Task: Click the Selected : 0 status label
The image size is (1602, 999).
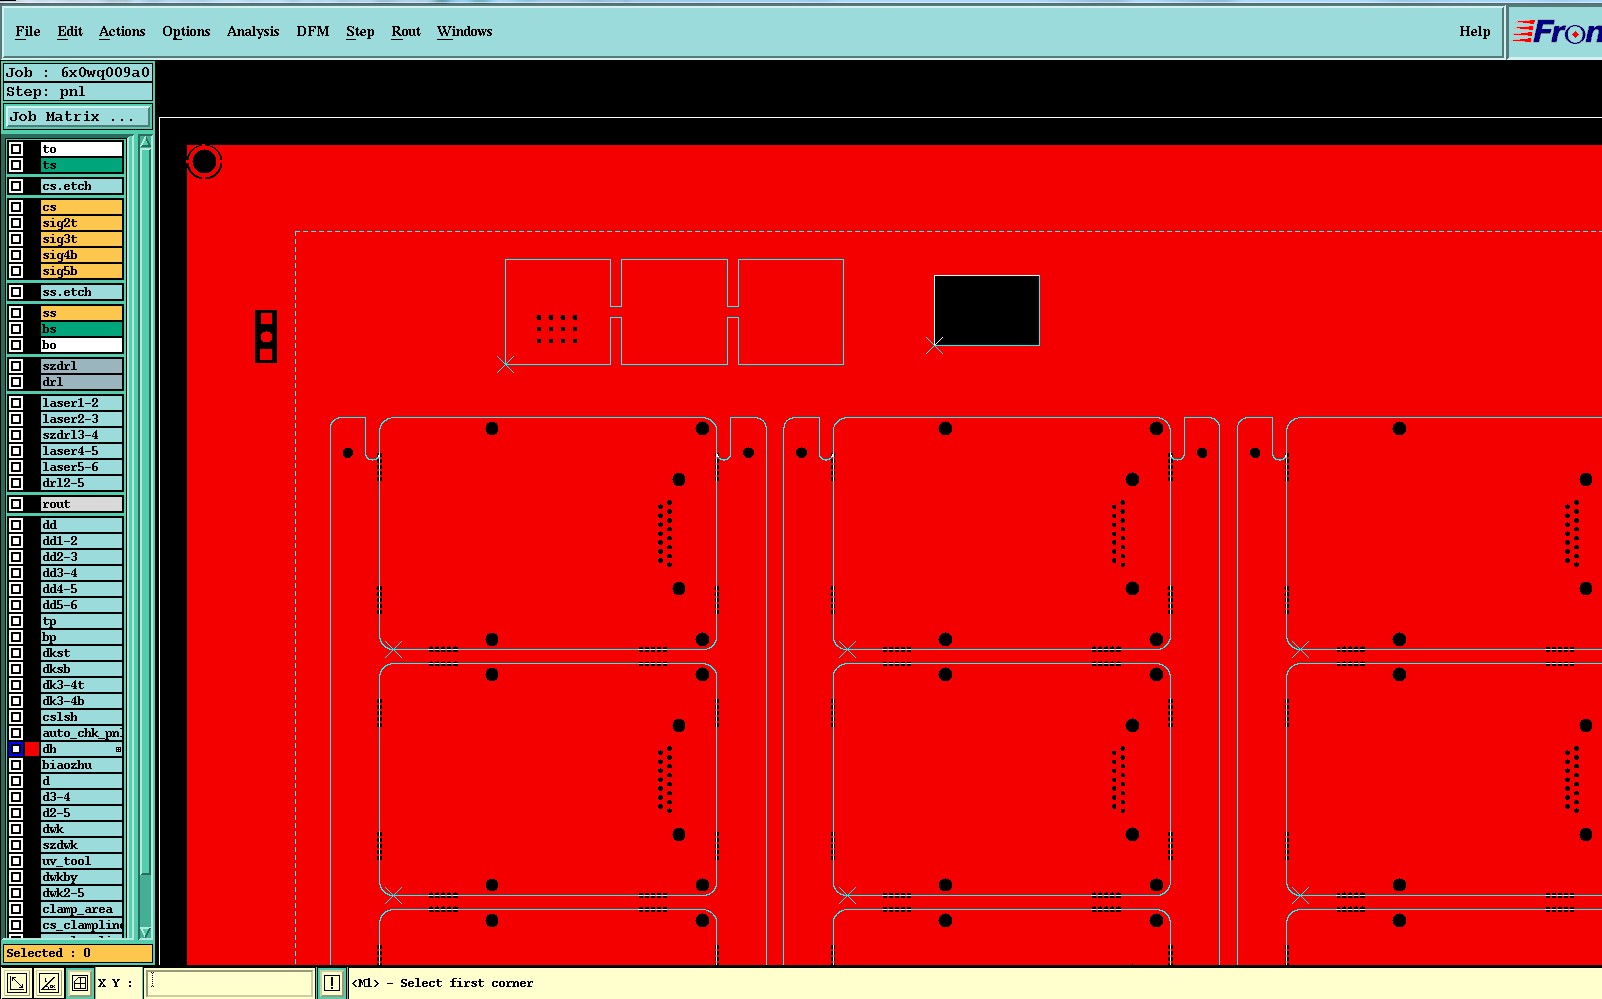Action: pos(78,953)
